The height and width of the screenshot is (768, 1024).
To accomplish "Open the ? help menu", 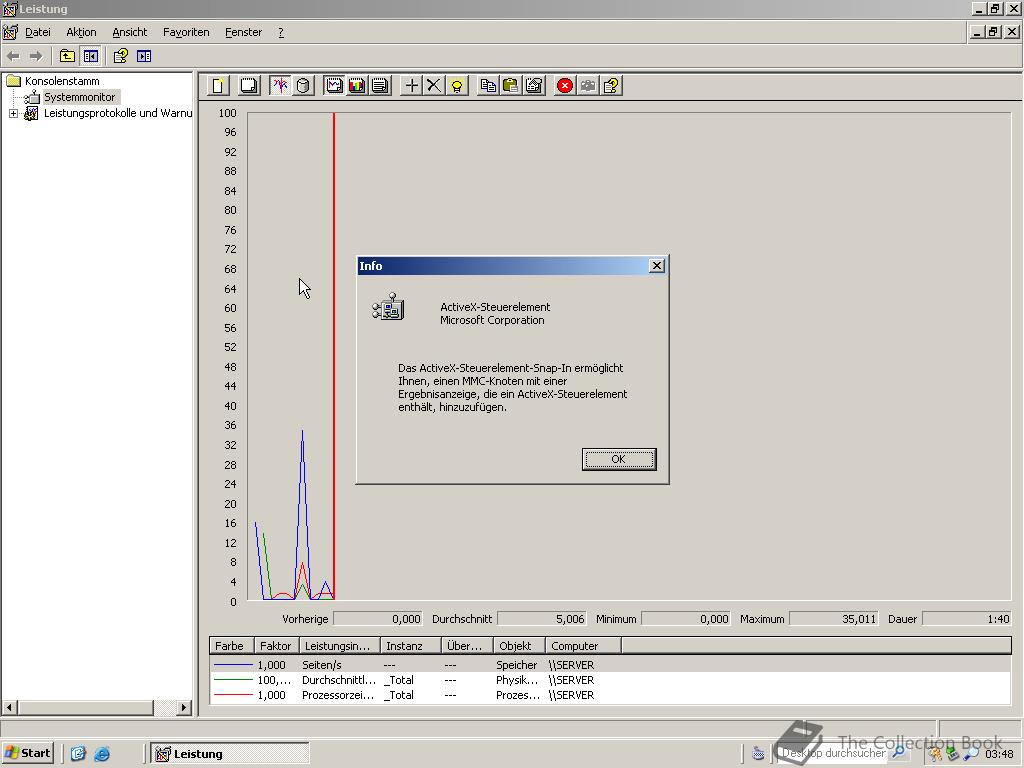I will pyautogui.click(x=281, y=32).
